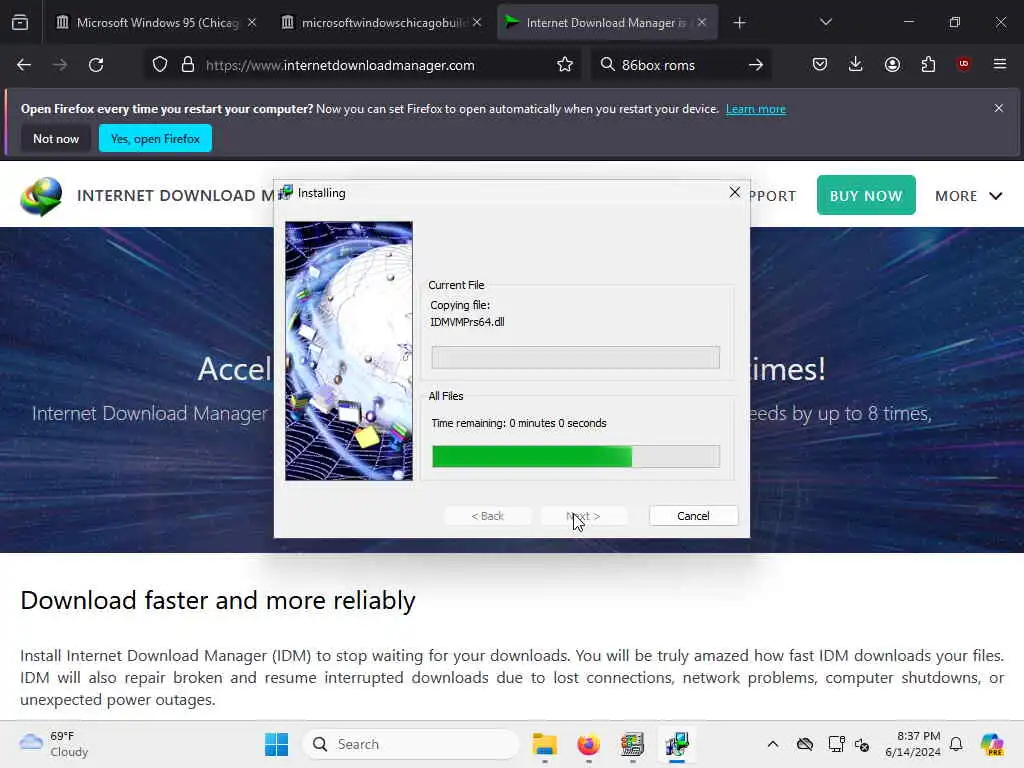The image size is (1024, 768).
Task: Submit search with the go arrow
Action: [756, 65]
